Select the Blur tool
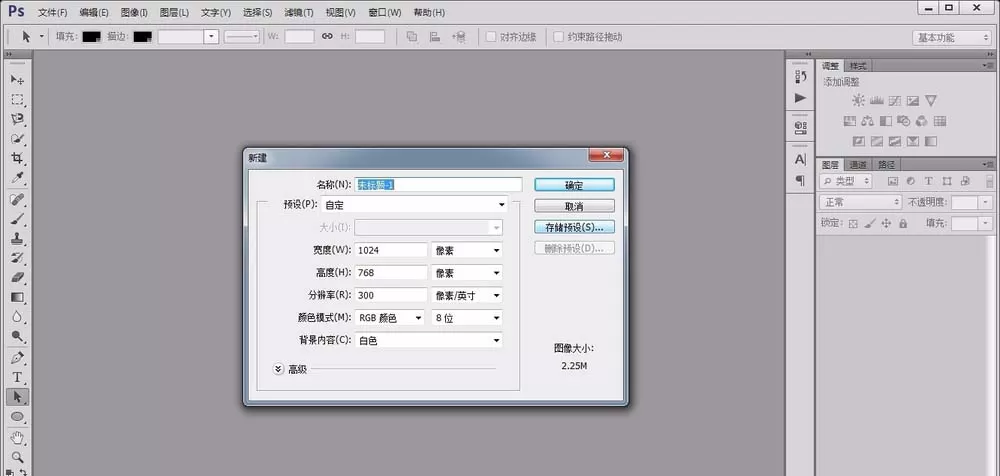This screenshot has height=476, width=1000. (x=17, y=316)
